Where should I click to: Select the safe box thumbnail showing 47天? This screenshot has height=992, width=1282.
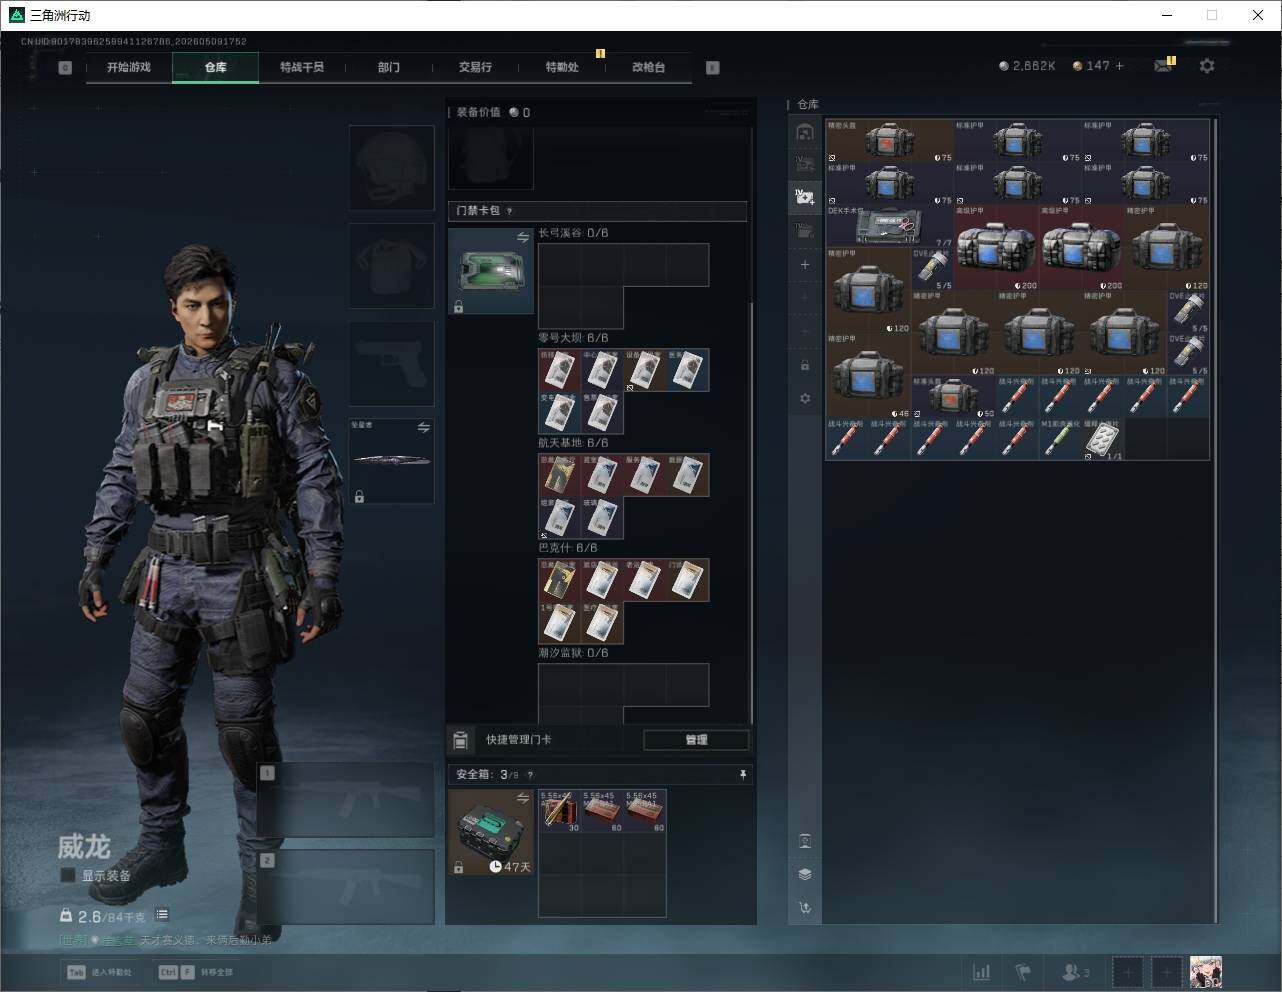click(x=491, y=832)
